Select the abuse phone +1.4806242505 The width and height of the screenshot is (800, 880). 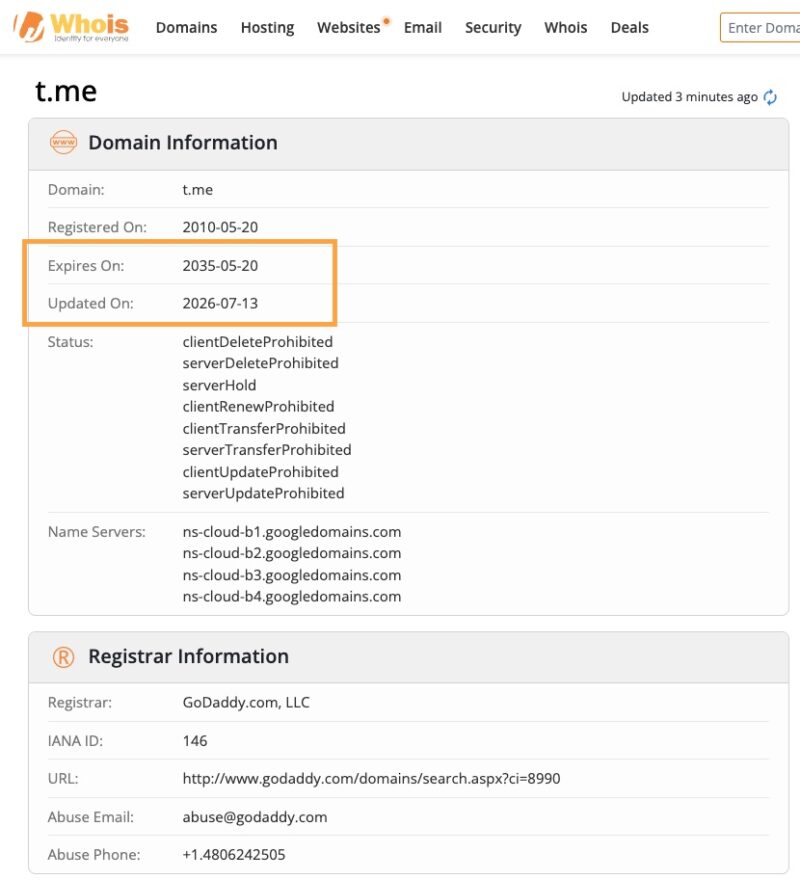click(234, 855)
